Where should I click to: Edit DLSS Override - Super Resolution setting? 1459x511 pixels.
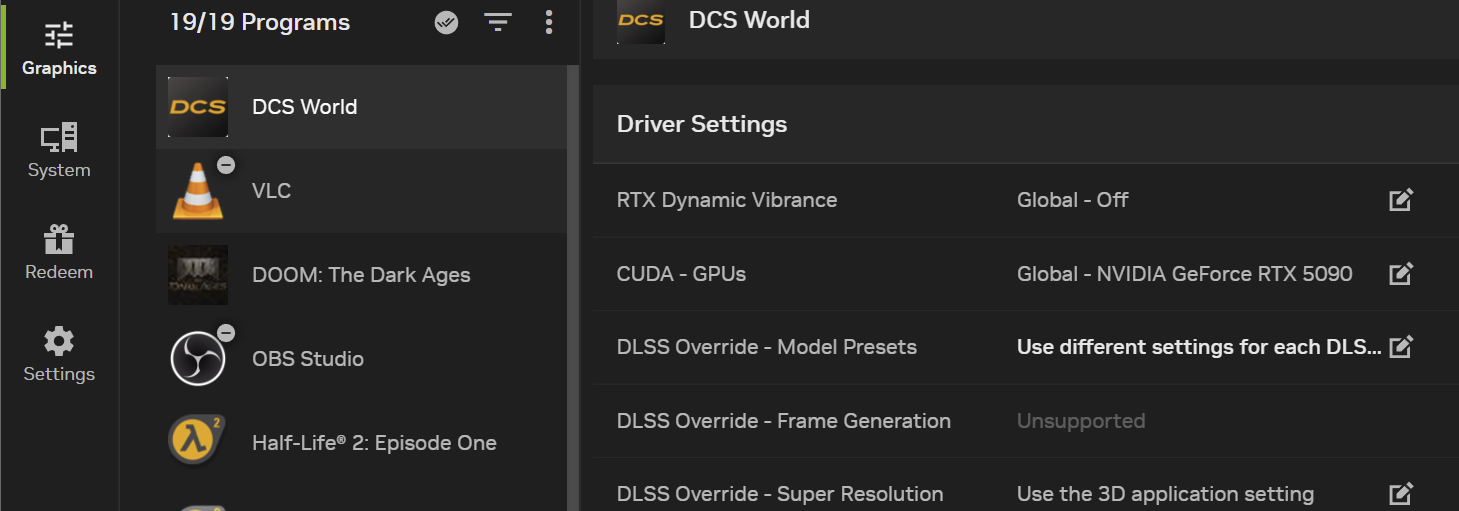coord(1401,494)
